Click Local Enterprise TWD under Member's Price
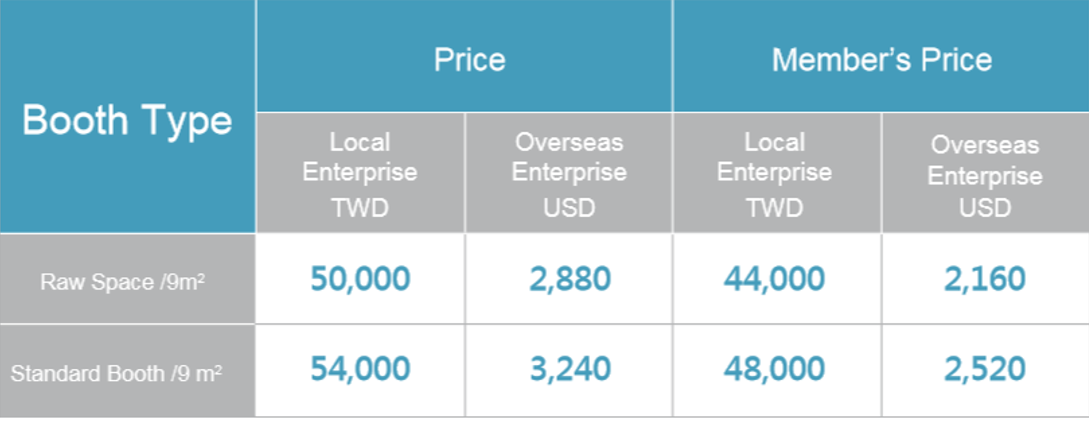1089x422 pixels. pyautogui.click(x=777, y=173)
